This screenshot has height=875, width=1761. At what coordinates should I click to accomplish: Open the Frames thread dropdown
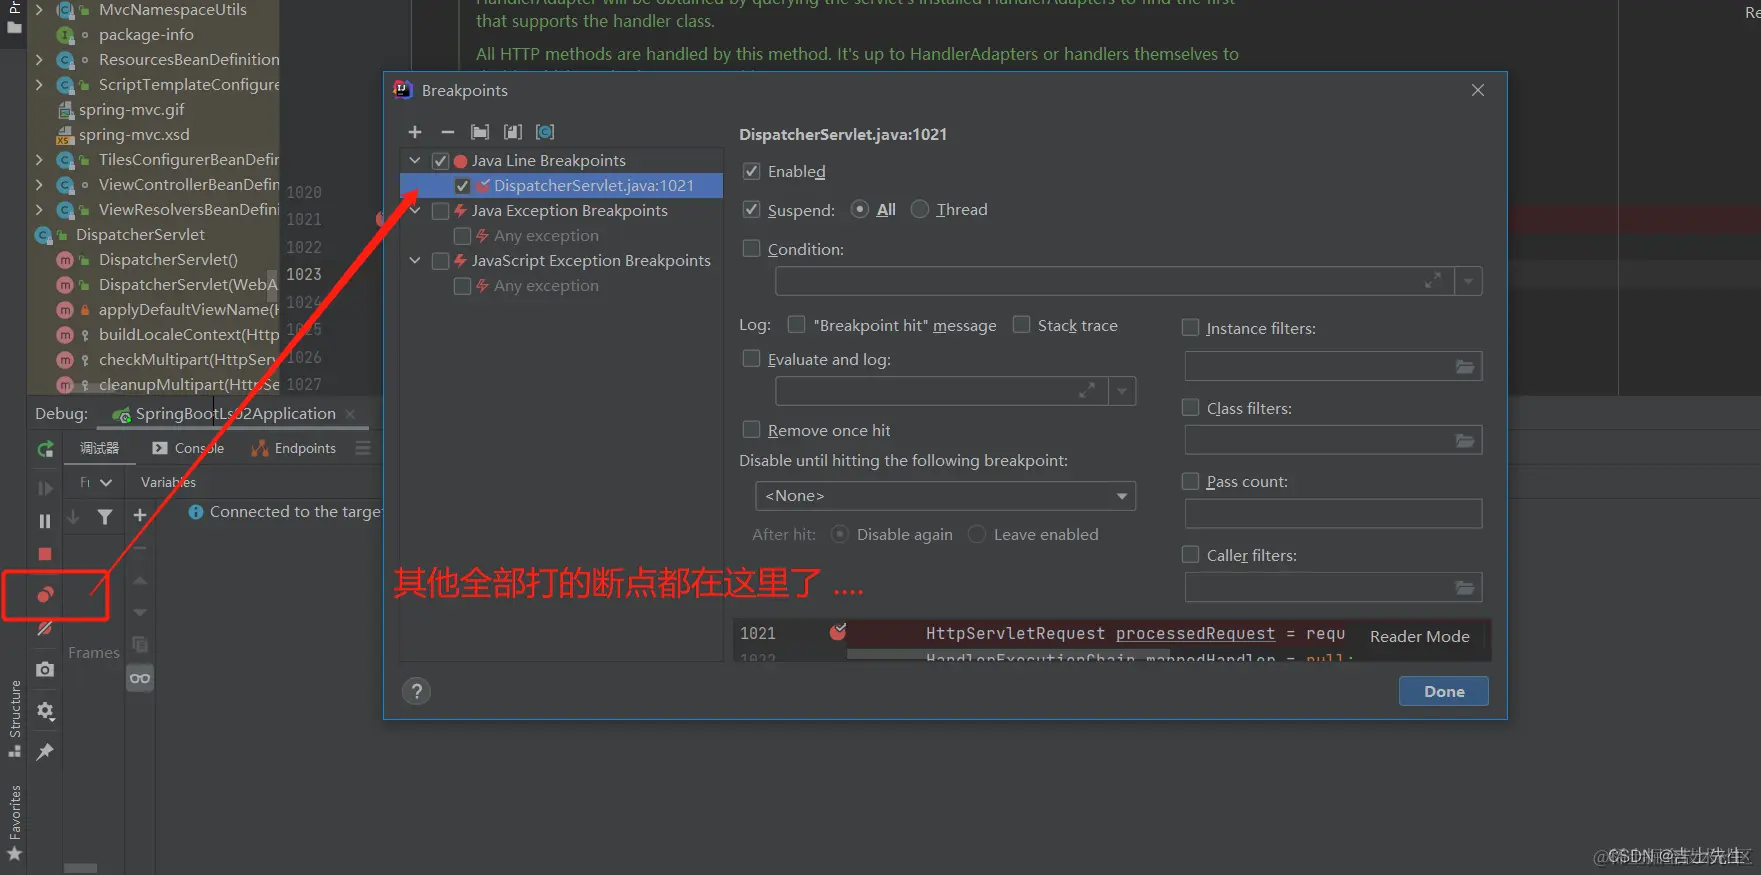[96, 482]
